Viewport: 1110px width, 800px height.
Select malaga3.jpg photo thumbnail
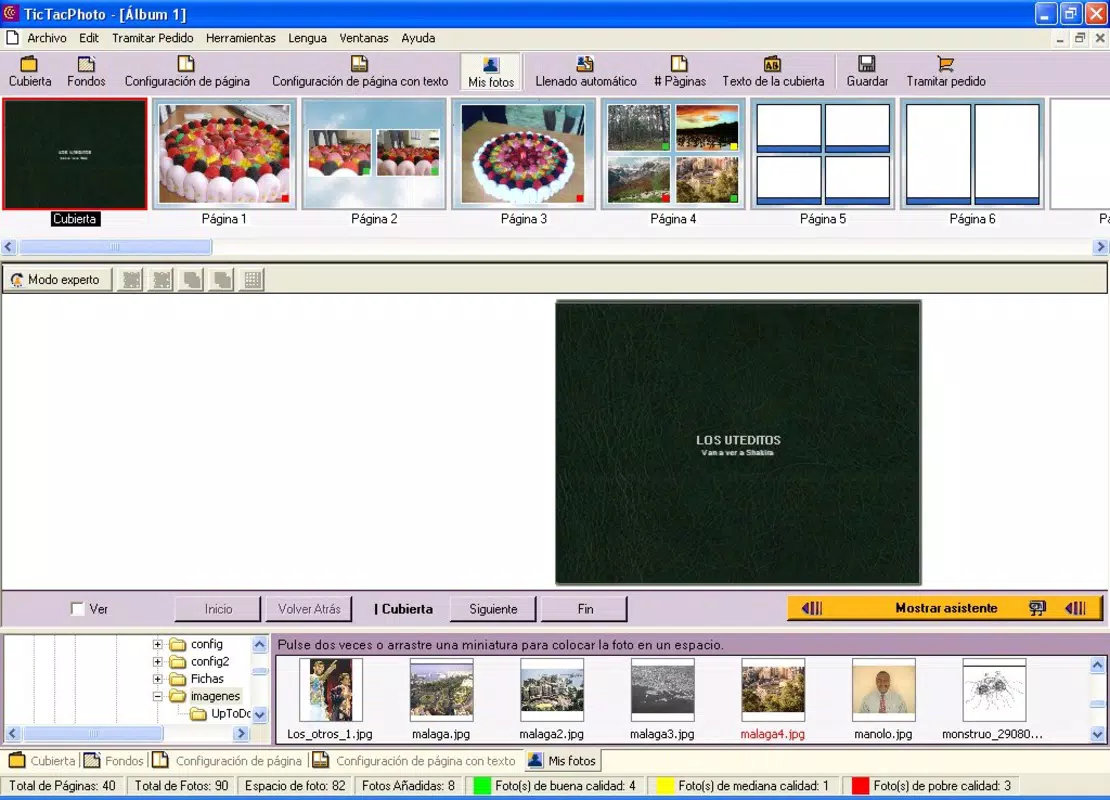tap(662, 690)
